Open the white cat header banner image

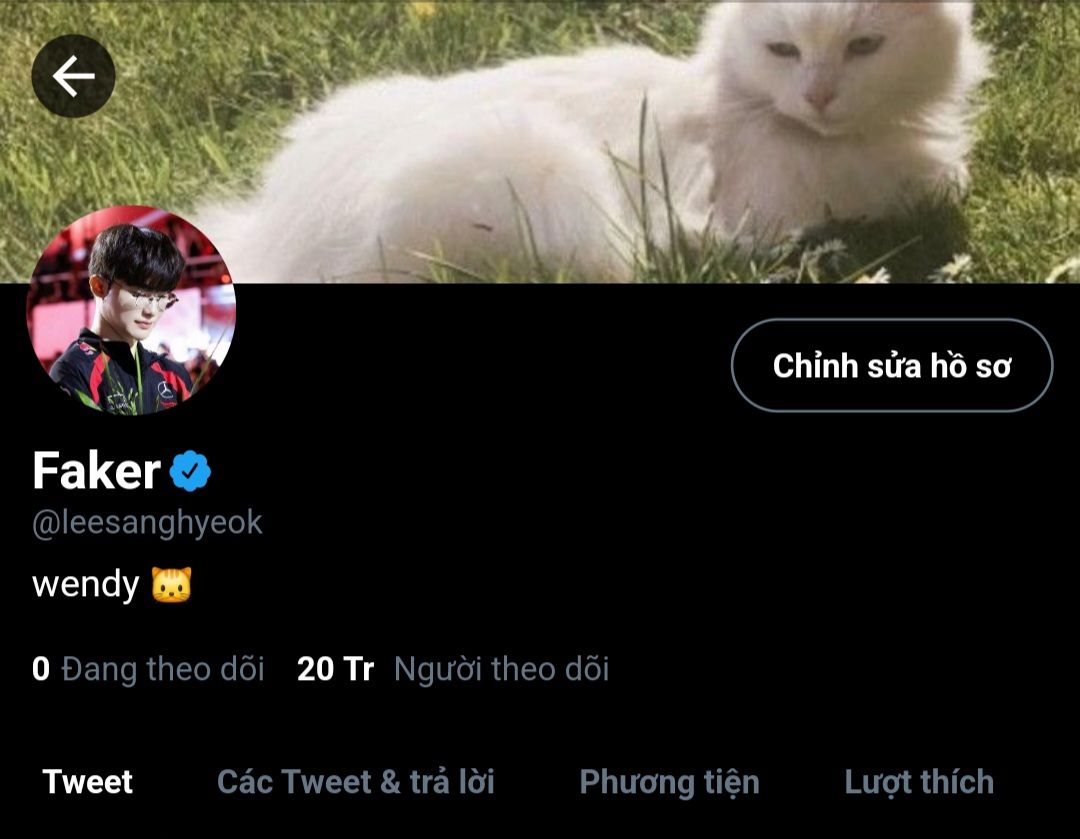tap(540, 141)
